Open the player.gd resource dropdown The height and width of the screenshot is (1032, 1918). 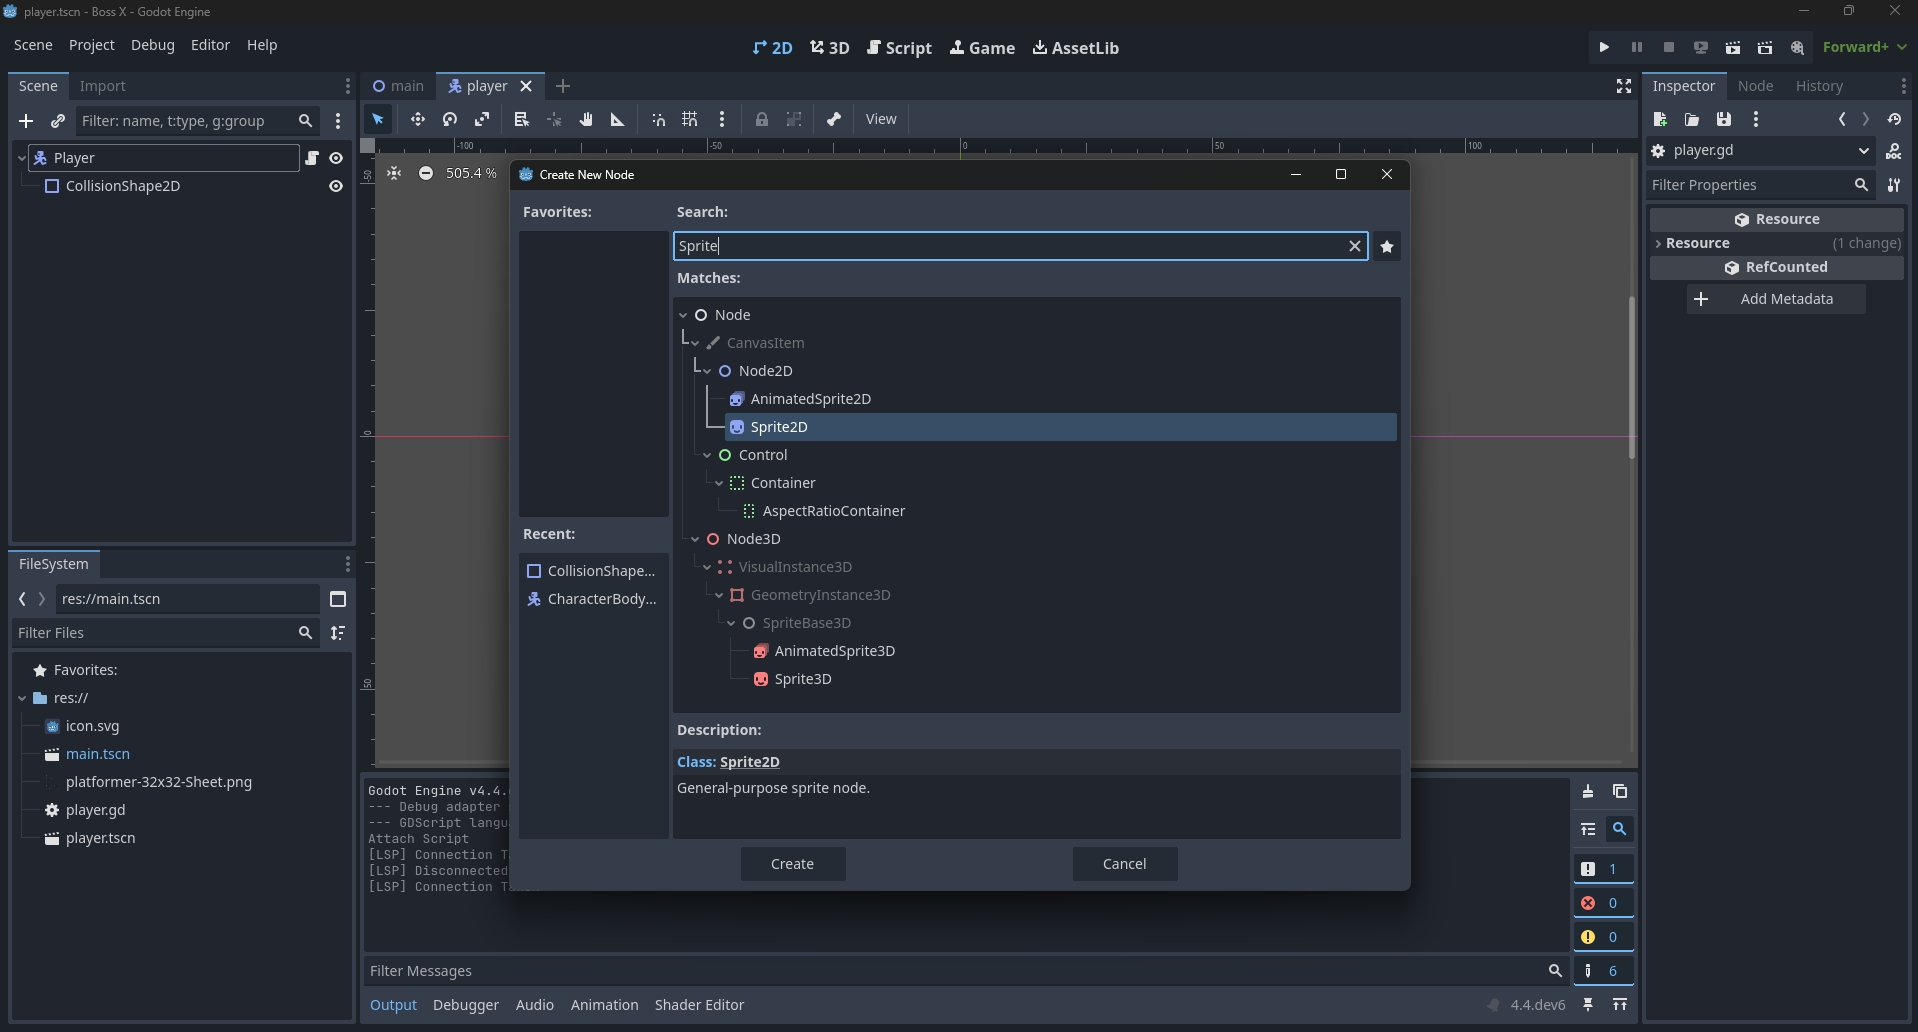[x=1864, y=151]
